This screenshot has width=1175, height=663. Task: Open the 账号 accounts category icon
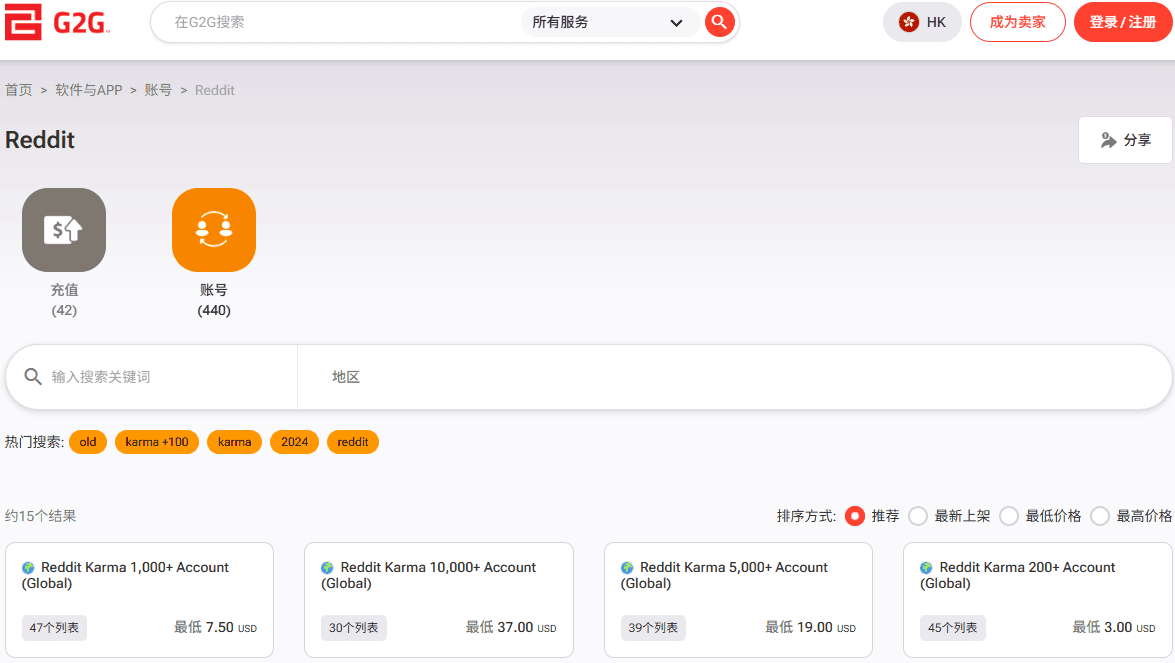coord(214,230)
